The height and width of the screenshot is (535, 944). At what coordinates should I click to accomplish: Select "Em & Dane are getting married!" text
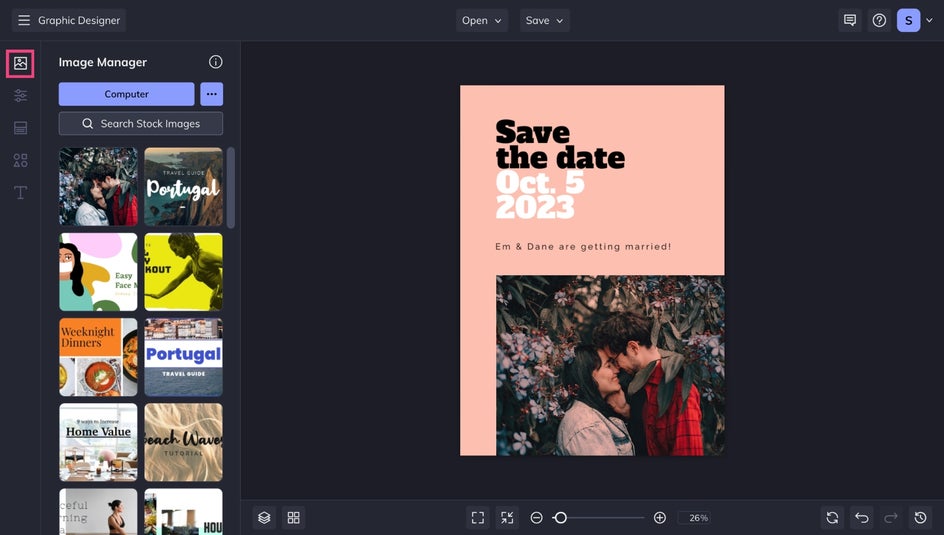click(x=583, y=246)
